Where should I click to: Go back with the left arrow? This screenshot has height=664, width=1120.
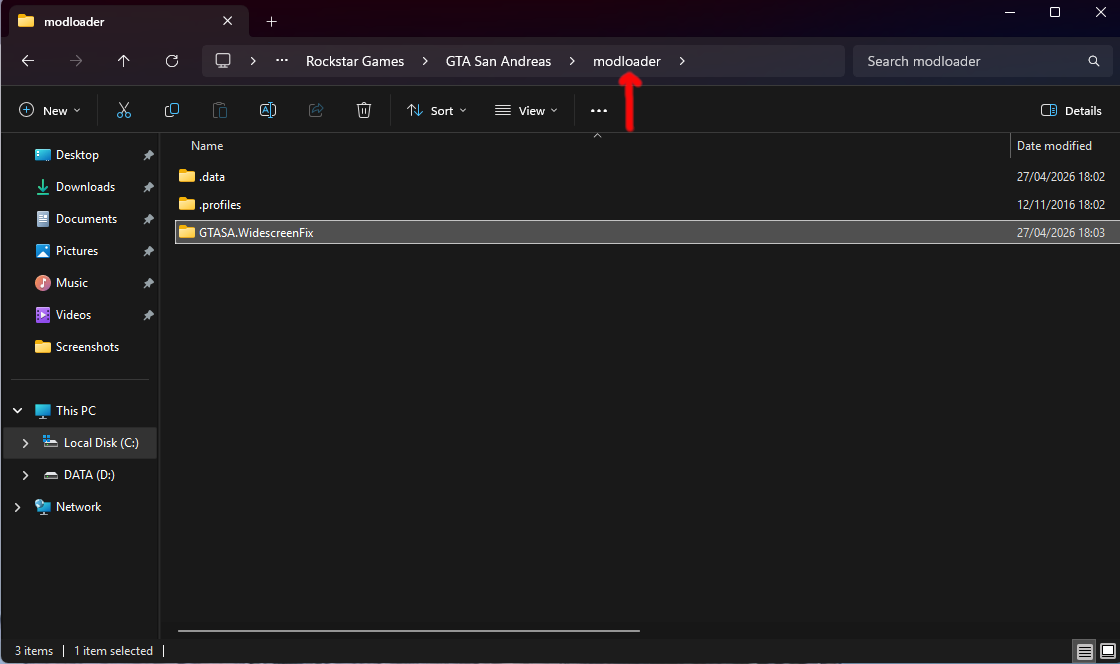28,61
